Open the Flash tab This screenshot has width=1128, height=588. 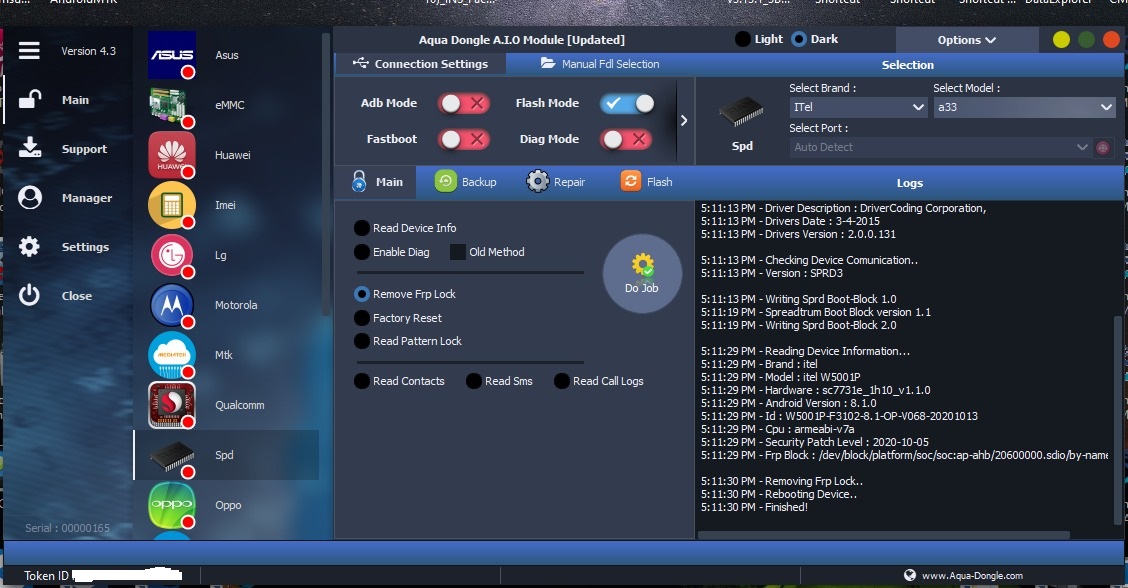click(647, 182)
